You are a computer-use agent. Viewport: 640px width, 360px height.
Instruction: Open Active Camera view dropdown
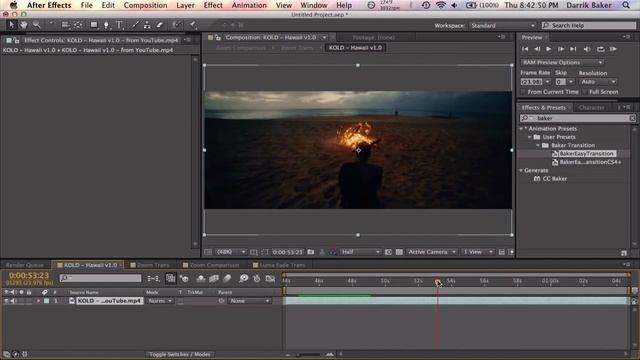[x=431, y=252]
